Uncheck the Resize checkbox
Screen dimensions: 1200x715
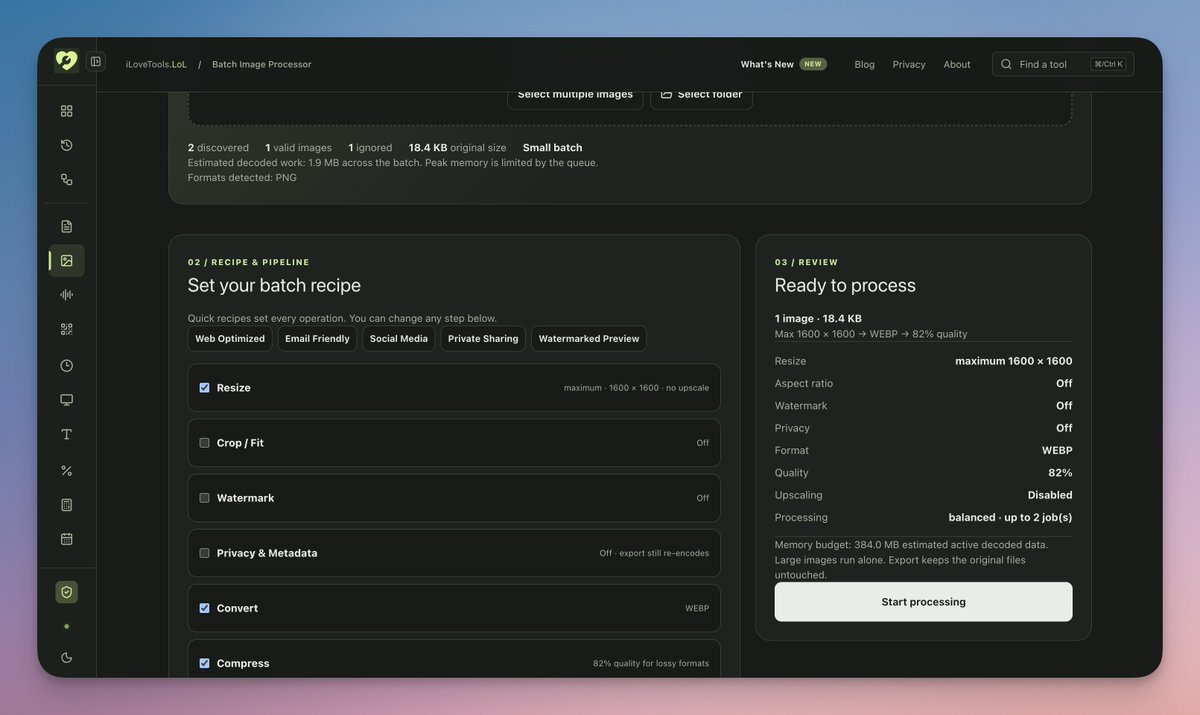pyautogui.click(x=204, y=388)
